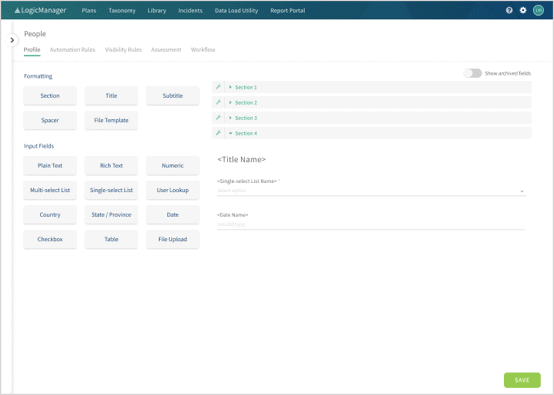Click the File Template button
The image size is (554, 395).
[111, 120]
